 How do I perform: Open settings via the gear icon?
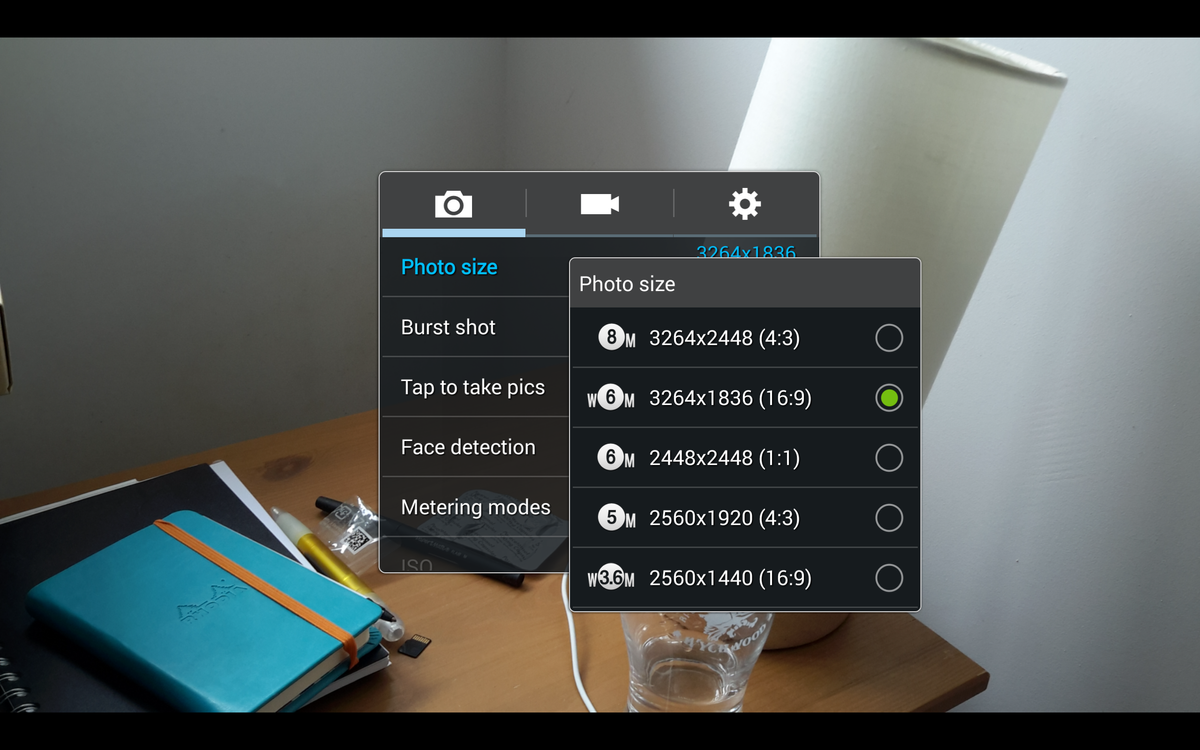[743, 203]
